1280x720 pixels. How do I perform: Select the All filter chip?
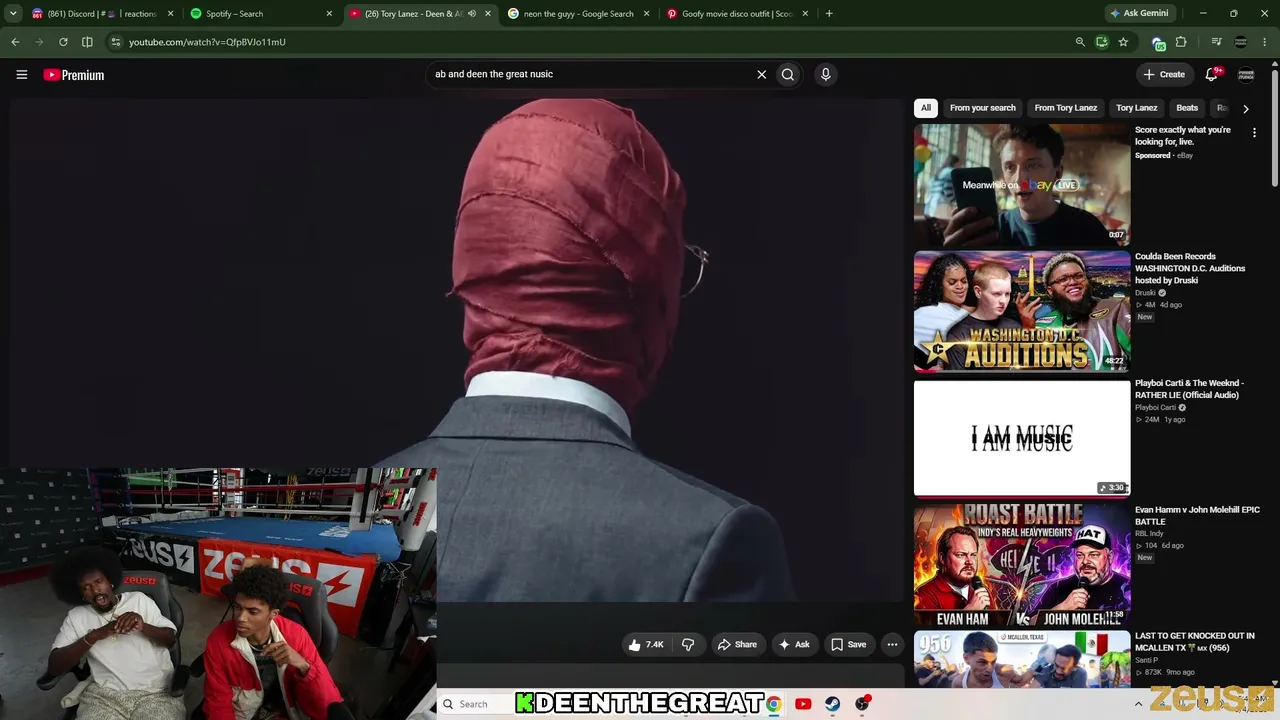coord(926,108)
